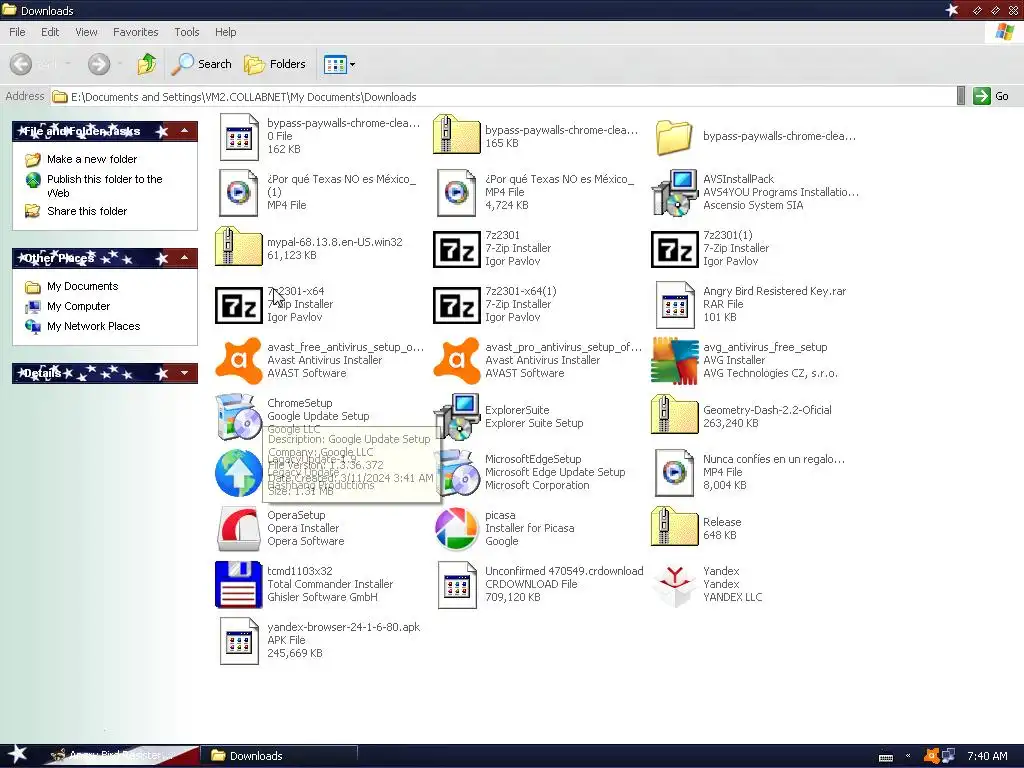This screenshot has width=1024, height=768.
Task: Click the keyboard icon in system tray
Action: click(886, 757)
